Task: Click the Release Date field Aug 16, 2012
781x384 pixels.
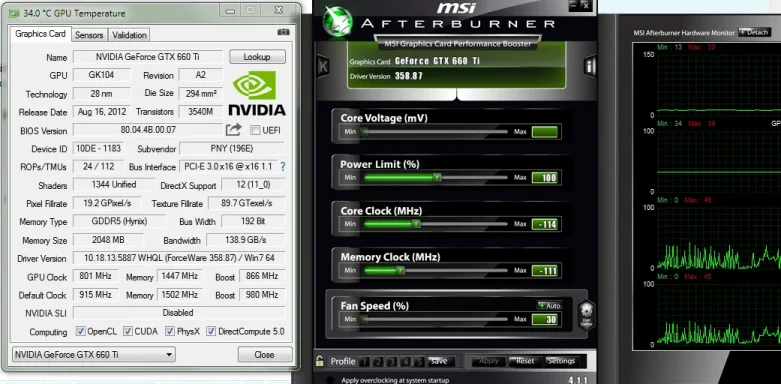Action: pos(102,112)
